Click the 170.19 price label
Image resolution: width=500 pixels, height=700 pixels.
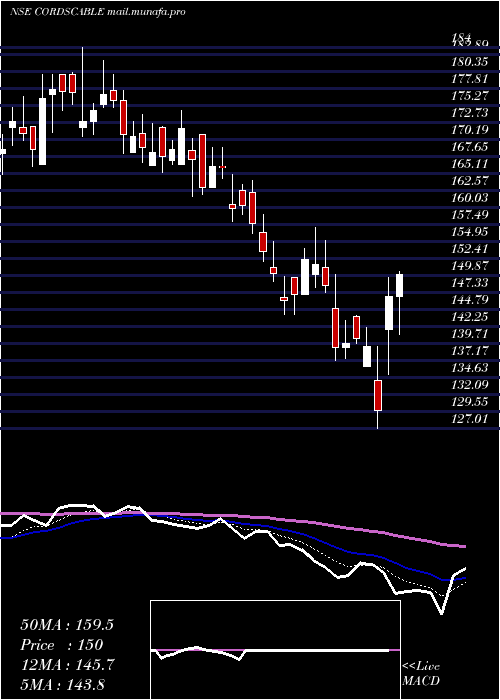[x=470, y=130]
